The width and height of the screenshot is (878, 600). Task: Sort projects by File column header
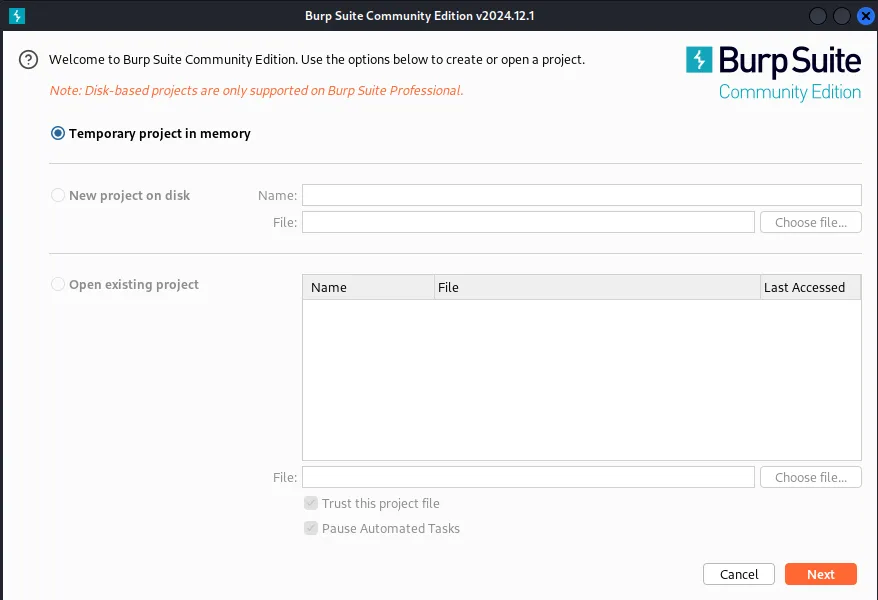click(597, 287)
